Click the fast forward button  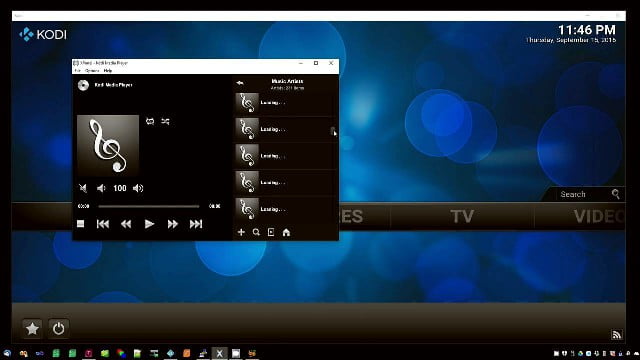(x=173, y=224)
